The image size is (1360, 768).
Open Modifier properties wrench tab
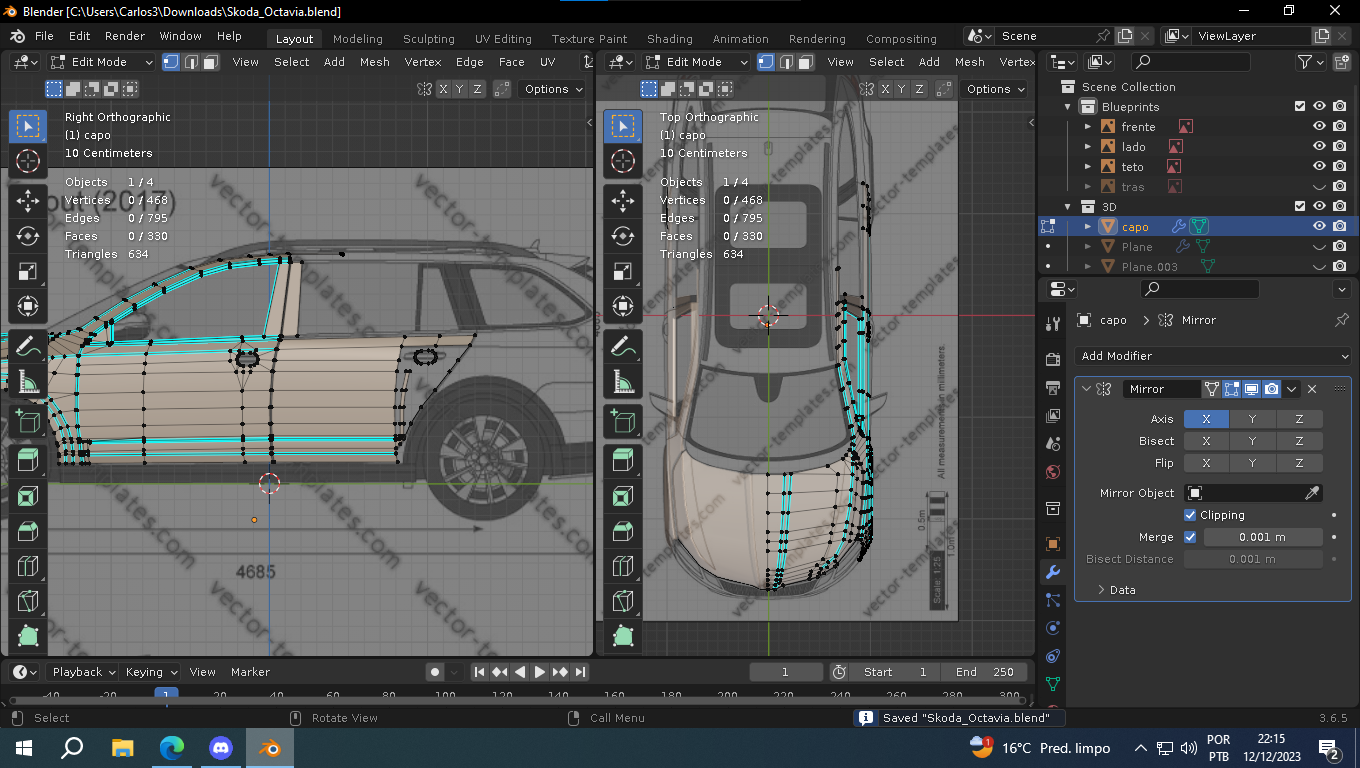[x=1052, y=572]
